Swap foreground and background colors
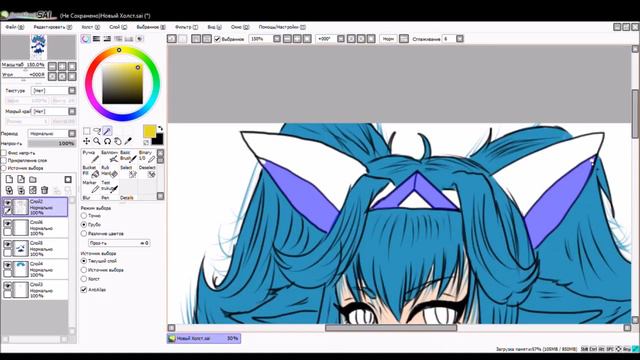 160,128
